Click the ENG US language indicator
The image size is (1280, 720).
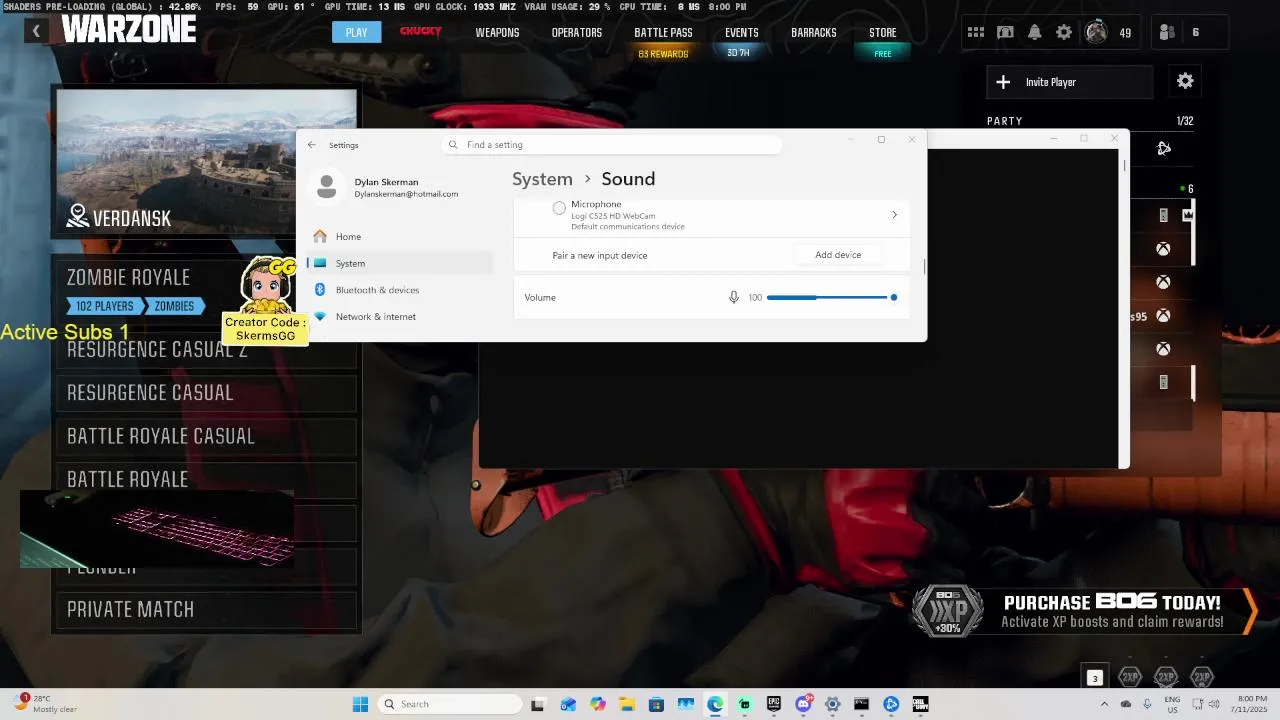tap(1173, 704)
